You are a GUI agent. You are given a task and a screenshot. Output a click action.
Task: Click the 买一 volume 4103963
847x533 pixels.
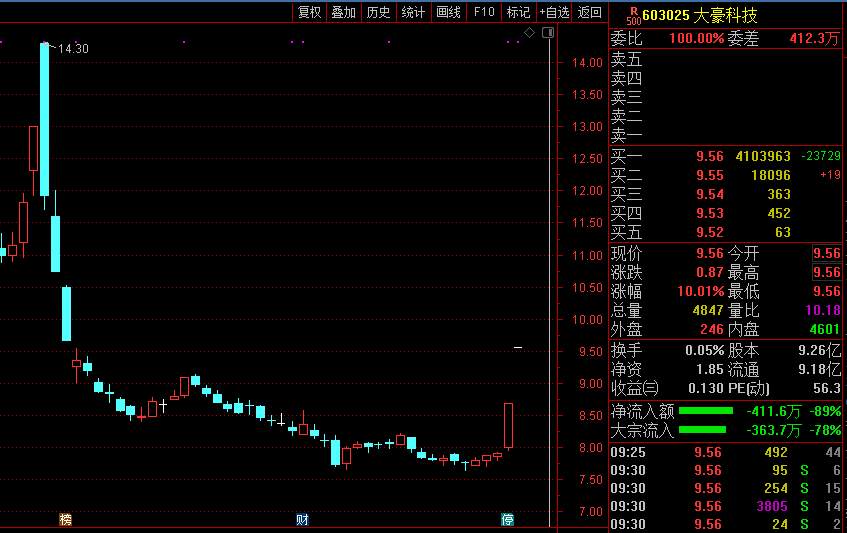point(763,157)
